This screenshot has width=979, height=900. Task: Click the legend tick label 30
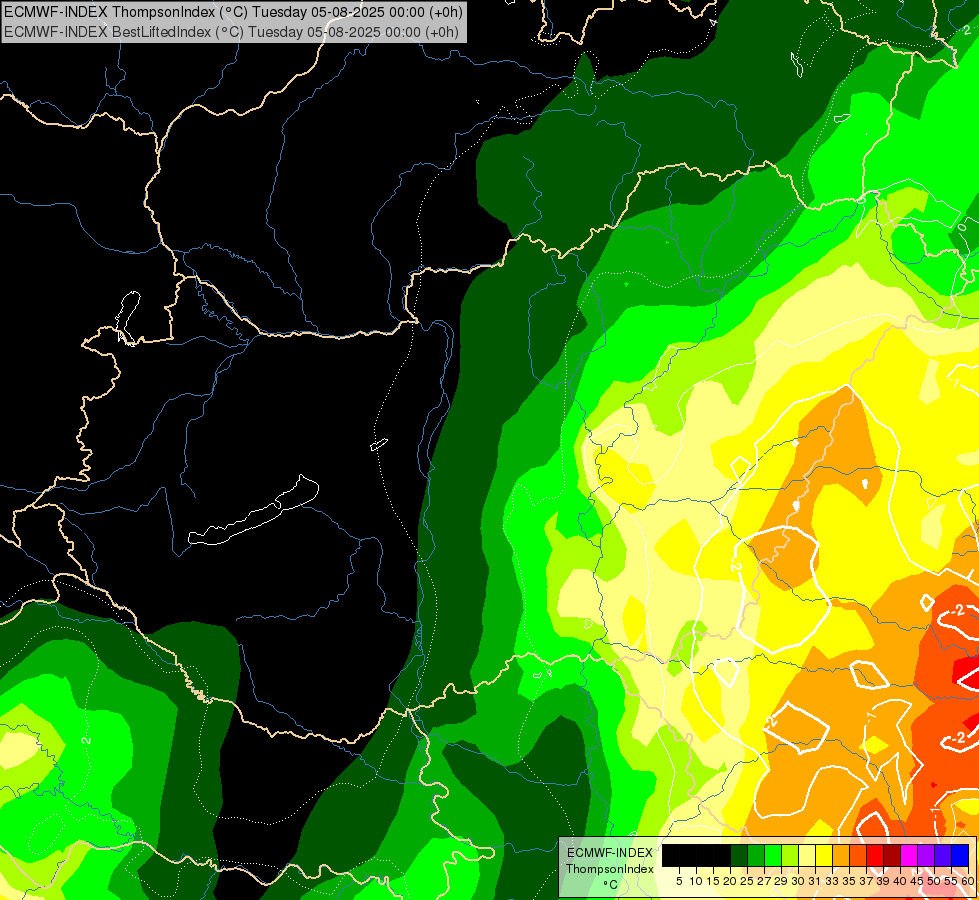[799, 881]
